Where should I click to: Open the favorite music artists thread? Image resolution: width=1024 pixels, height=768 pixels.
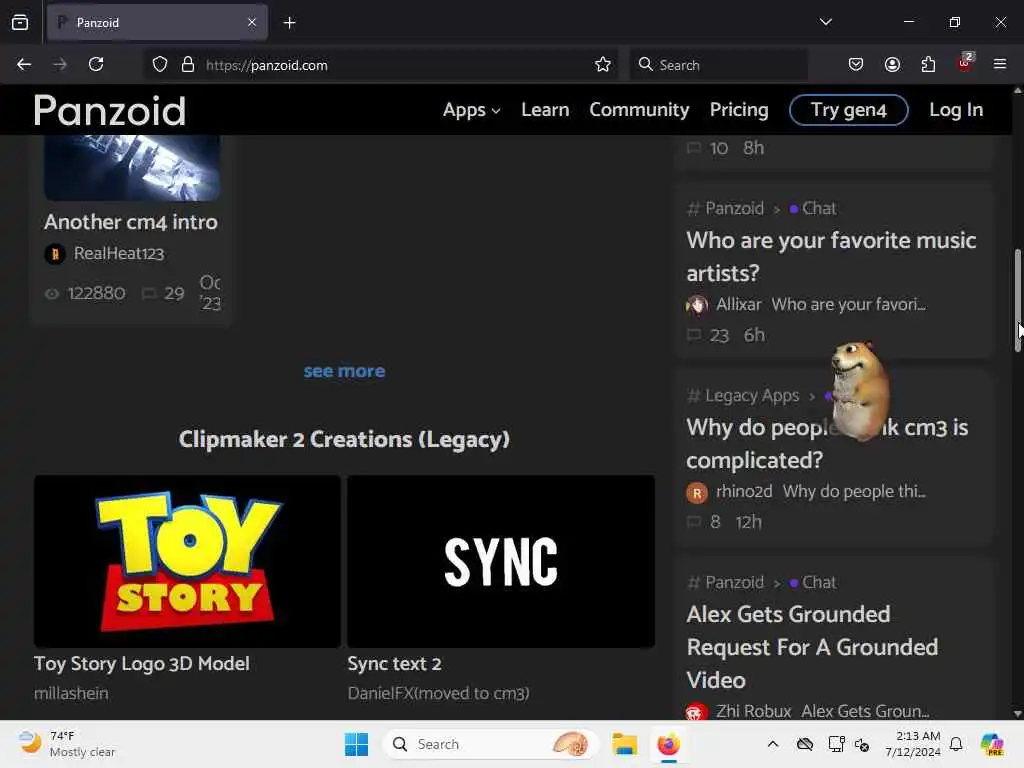point(831,257)
